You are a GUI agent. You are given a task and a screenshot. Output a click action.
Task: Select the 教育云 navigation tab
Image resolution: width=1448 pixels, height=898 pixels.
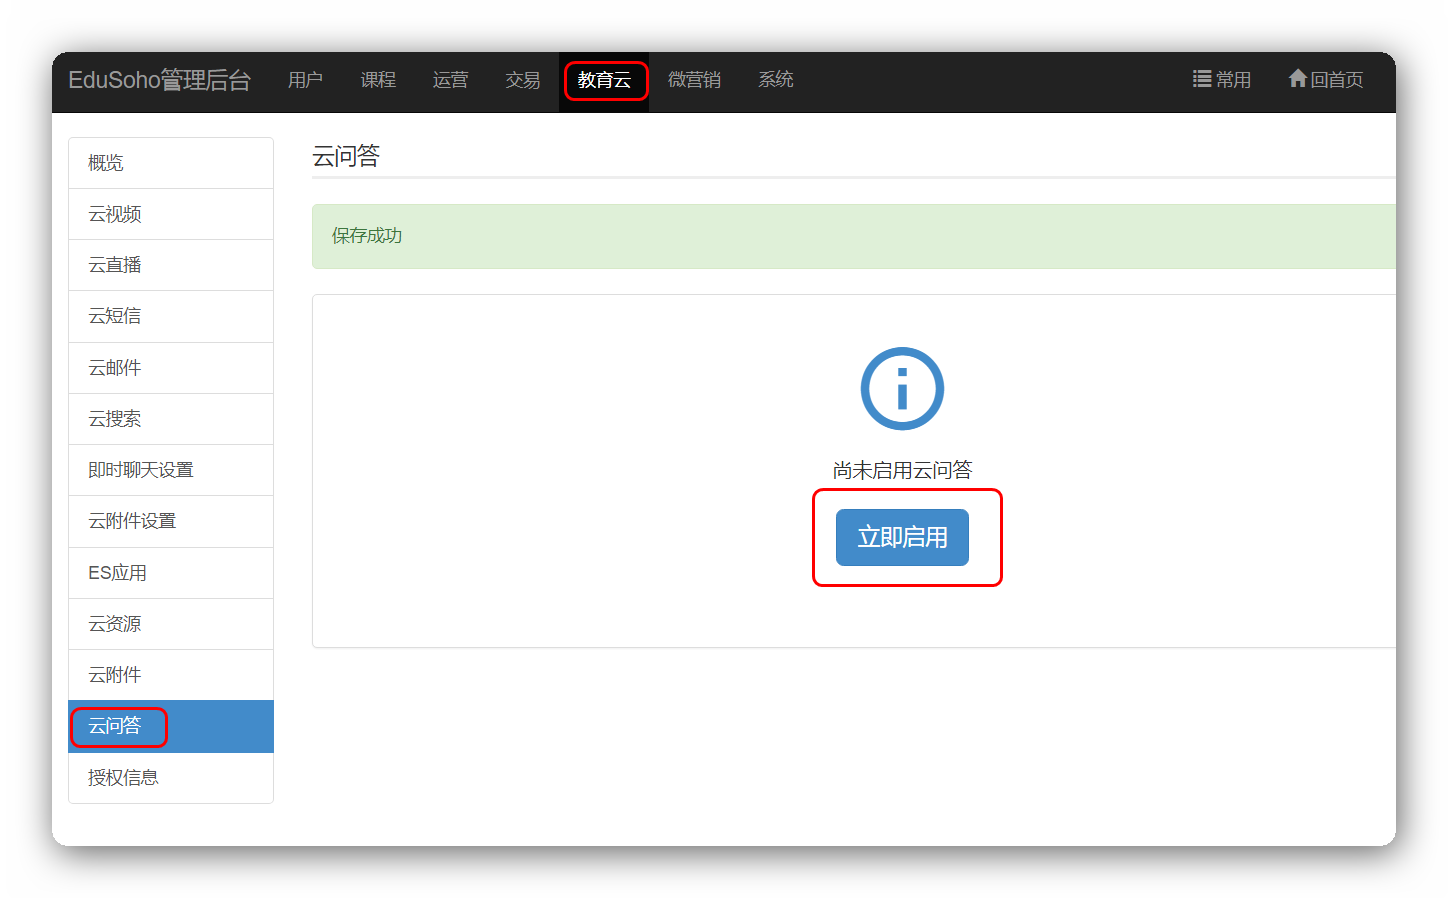coord(604,80)
